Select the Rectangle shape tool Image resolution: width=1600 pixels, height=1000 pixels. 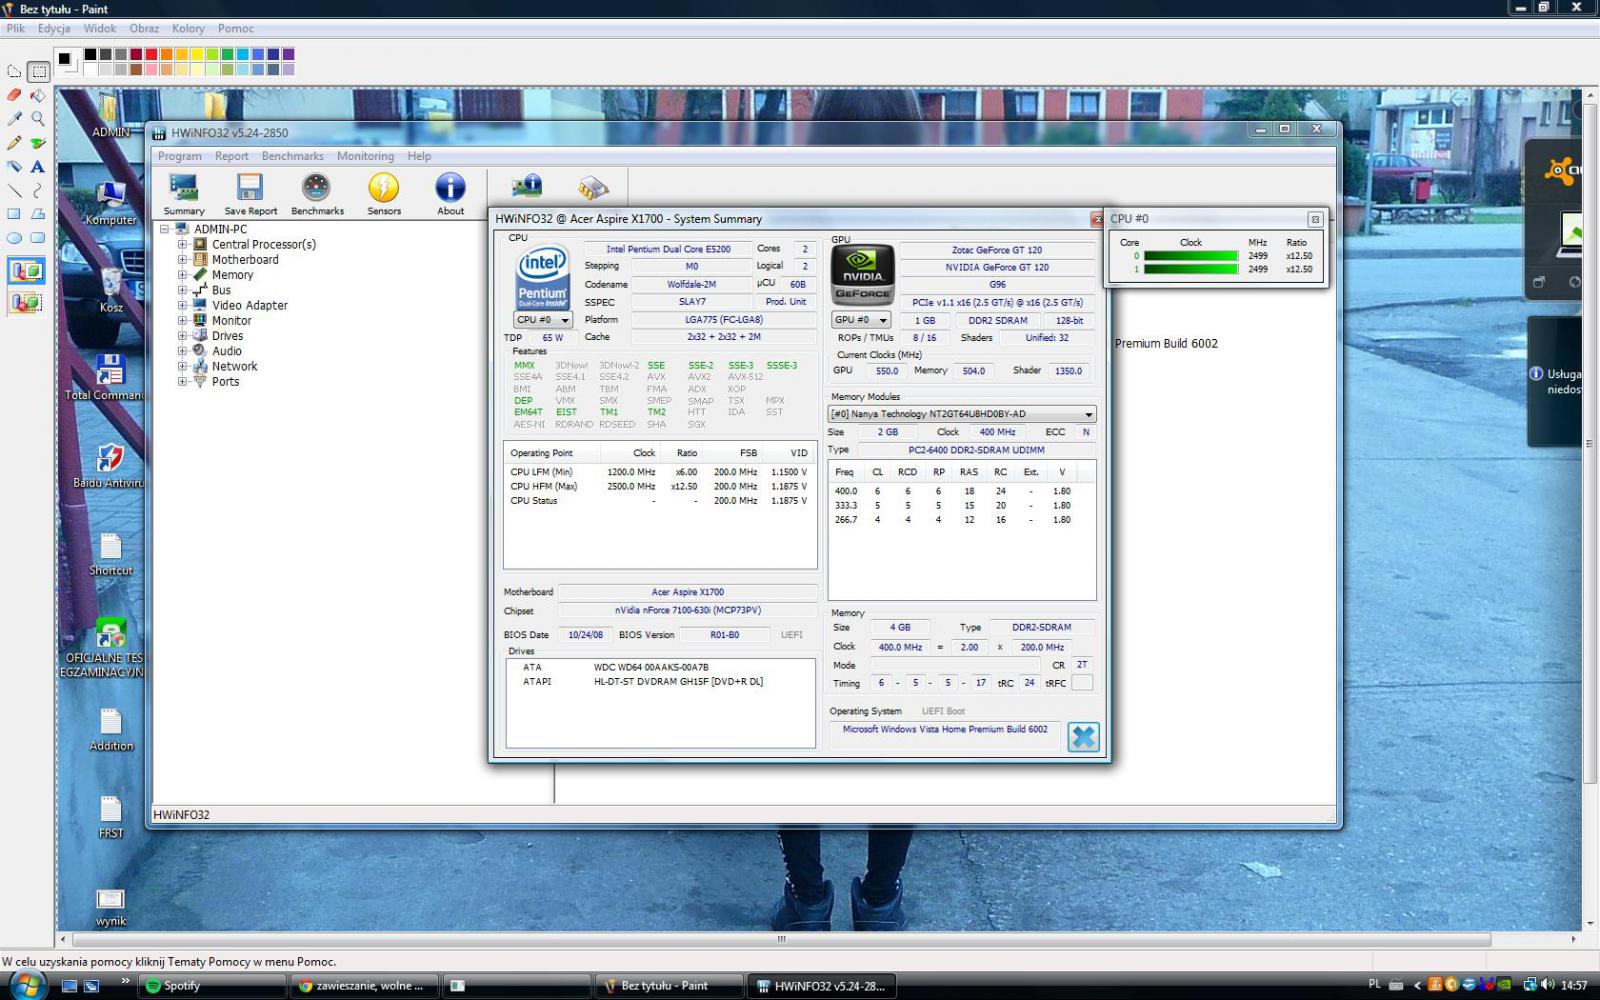pos(14,213)
